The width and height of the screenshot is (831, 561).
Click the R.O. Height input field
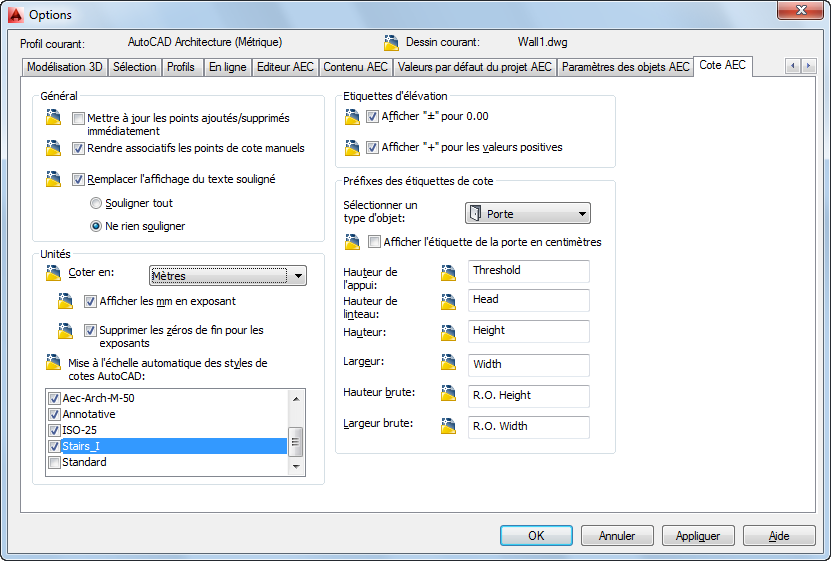[x=528, y=396]
